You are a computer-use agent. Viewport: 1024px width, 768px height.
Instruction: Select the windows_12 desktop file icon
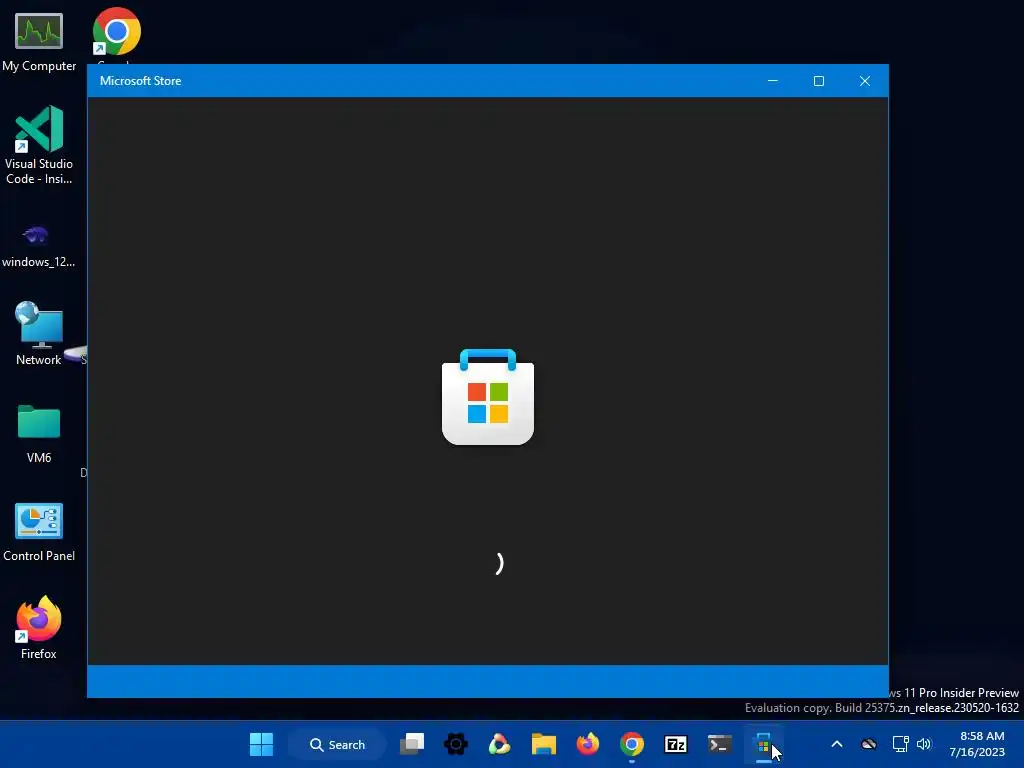pos(38,246)
